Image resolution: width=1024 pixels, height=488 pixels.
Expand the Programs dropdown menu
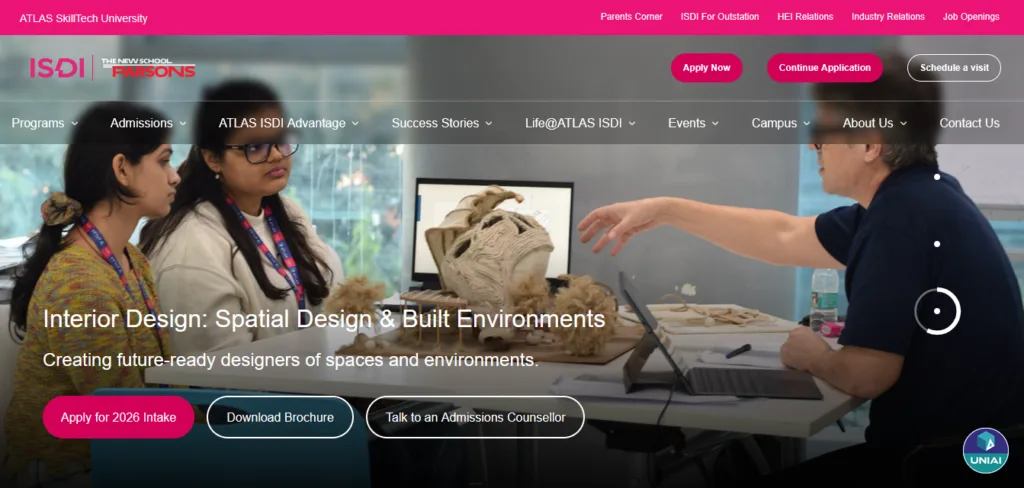pos(44,123)
